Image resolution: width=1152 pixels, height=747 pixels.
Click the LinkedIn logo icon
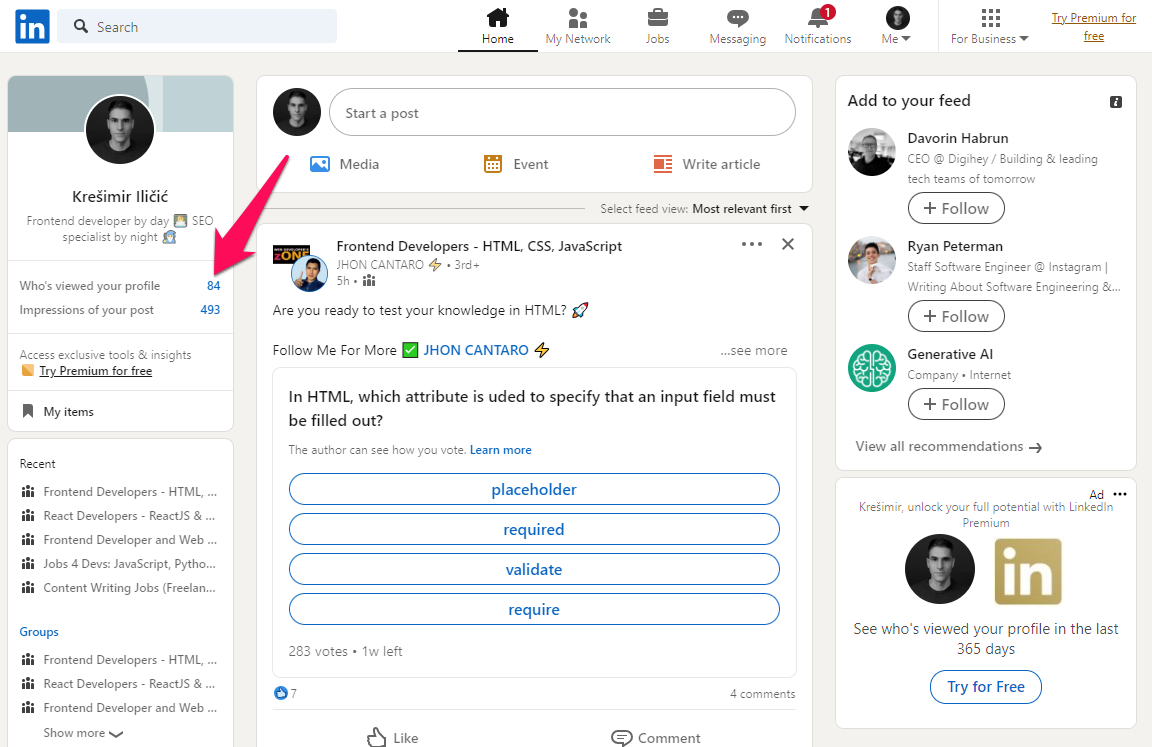coord(32,27)
